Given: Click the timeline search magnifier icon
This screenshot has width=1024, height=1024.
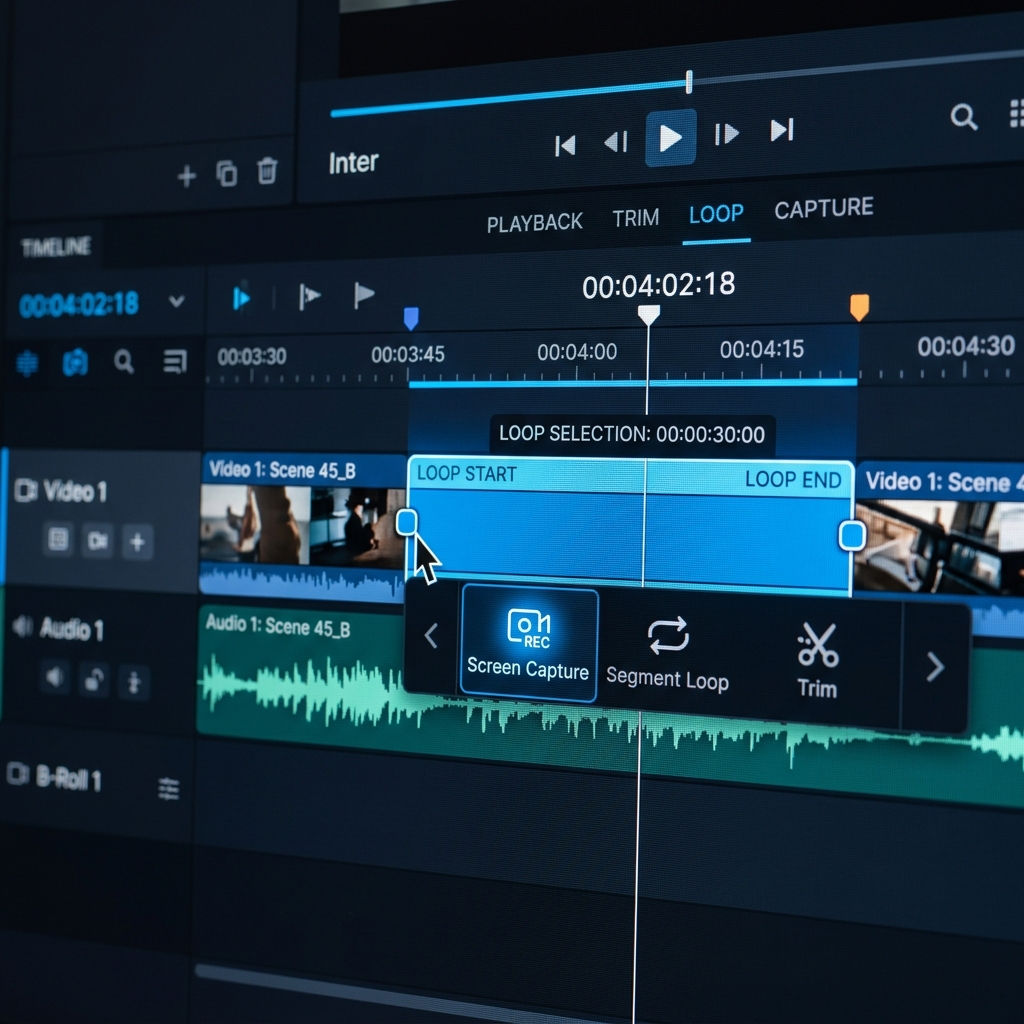Looking at the screenshot, I should [123, 360].
